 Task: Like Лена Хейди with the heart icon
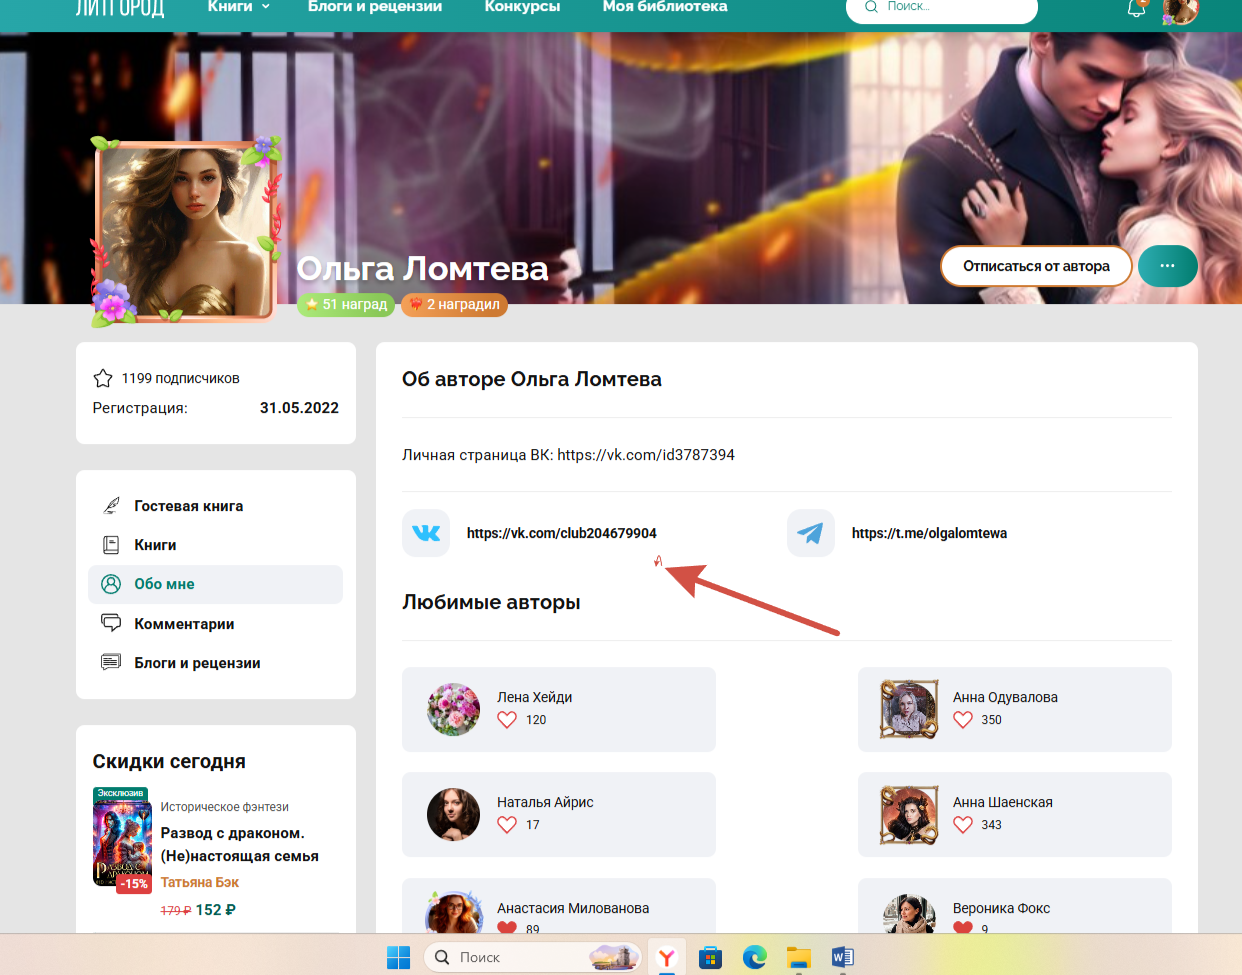[x=507, y=720]
